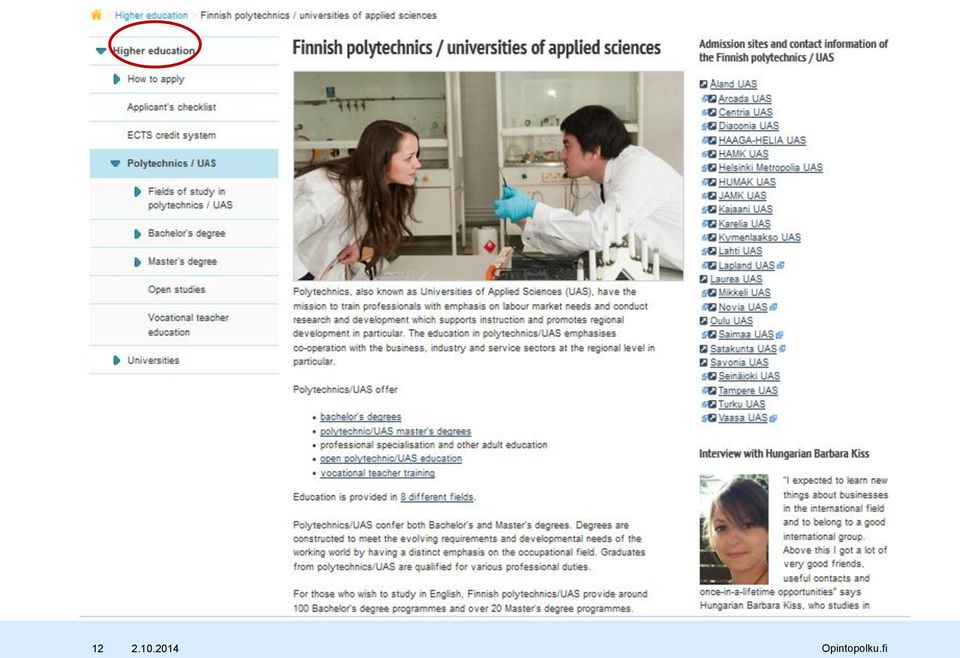The width and height of the screenshot is (960, 658).
Task: Open Oulu UAS link
Action: pyautogui.click(x=731, y=321)
